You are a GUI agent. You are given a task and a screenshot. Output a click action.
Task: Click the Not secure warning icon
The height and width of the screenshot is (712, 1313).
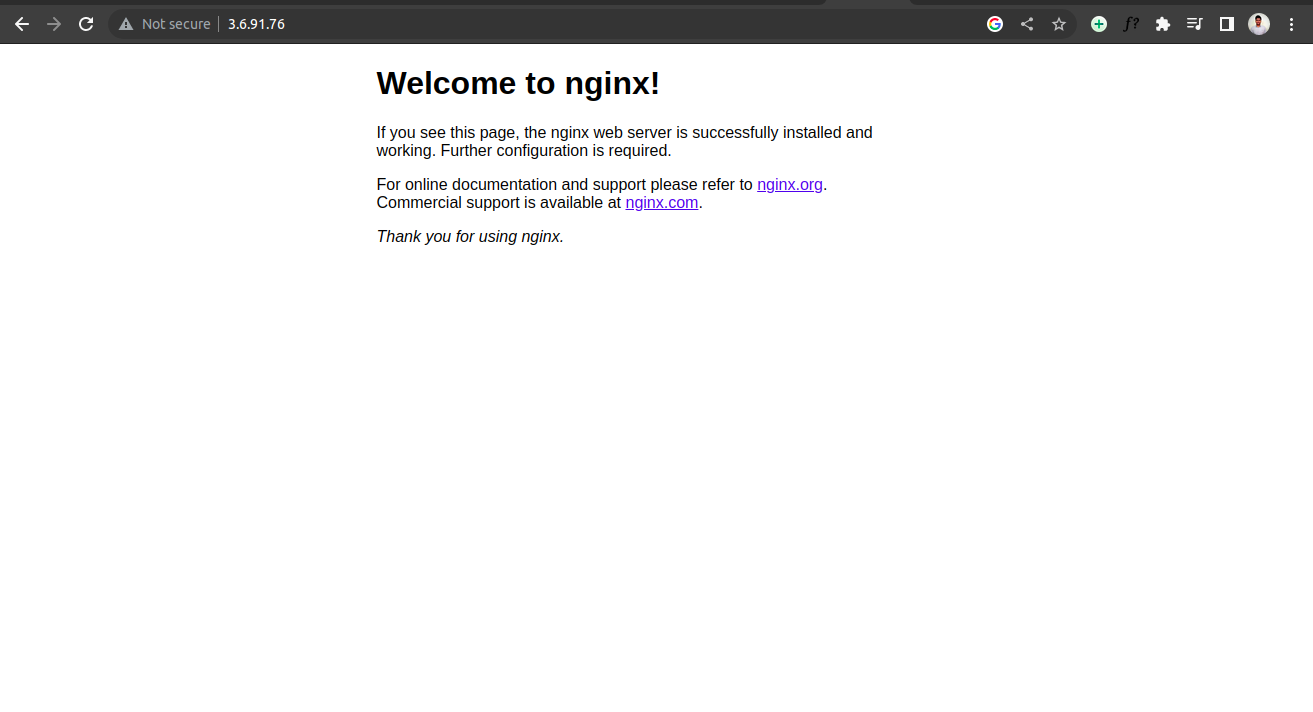[x=126, y=24]
